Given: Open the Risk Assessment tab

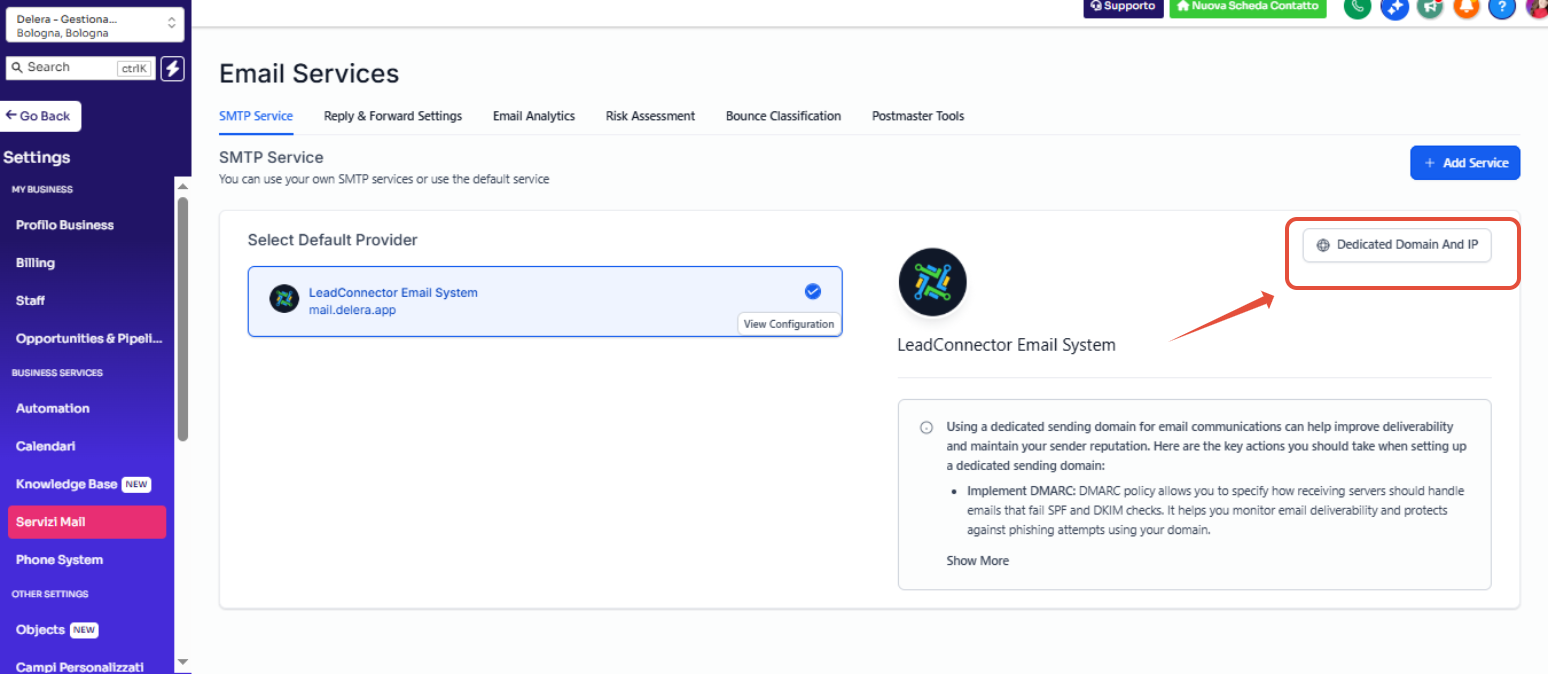Looking at the screenshot, I should pyautogui.click(x=650, y=116).
